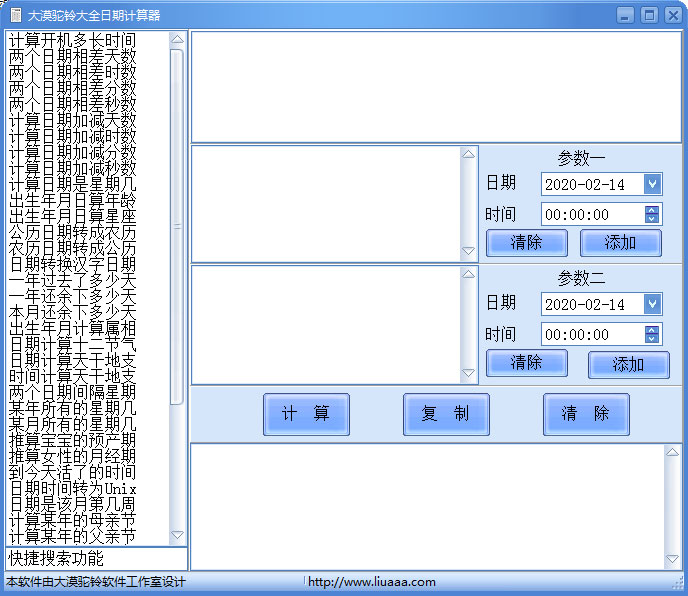Choose 计算日期加减分数 from the list
The width and height of the screenshot is (688, 596).
pyautogui.click(x=72, y=153)
